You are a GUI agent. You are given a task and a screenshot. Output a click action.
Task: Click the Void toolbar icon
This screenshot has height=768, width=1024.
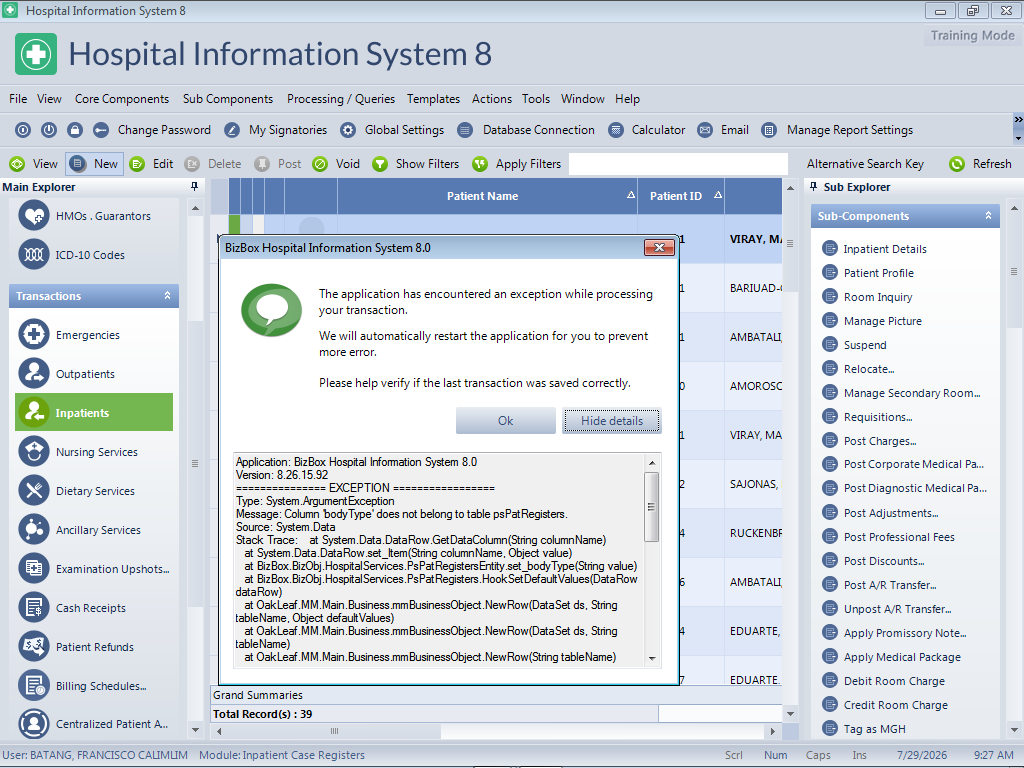click(x=320, y=164)
